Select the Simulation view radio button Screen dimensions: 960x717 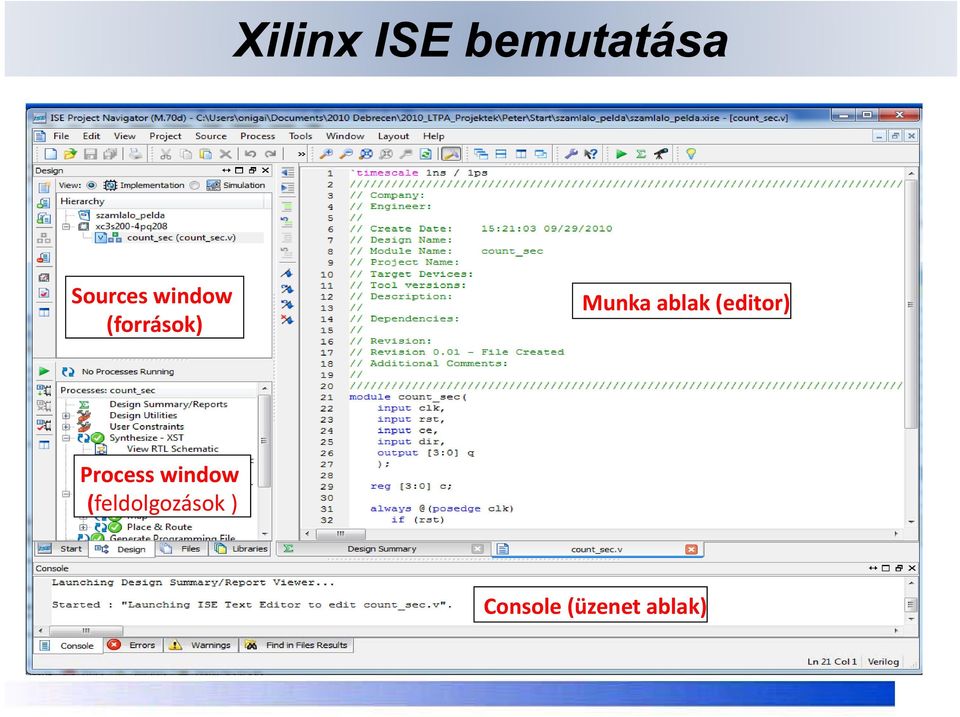195,185
